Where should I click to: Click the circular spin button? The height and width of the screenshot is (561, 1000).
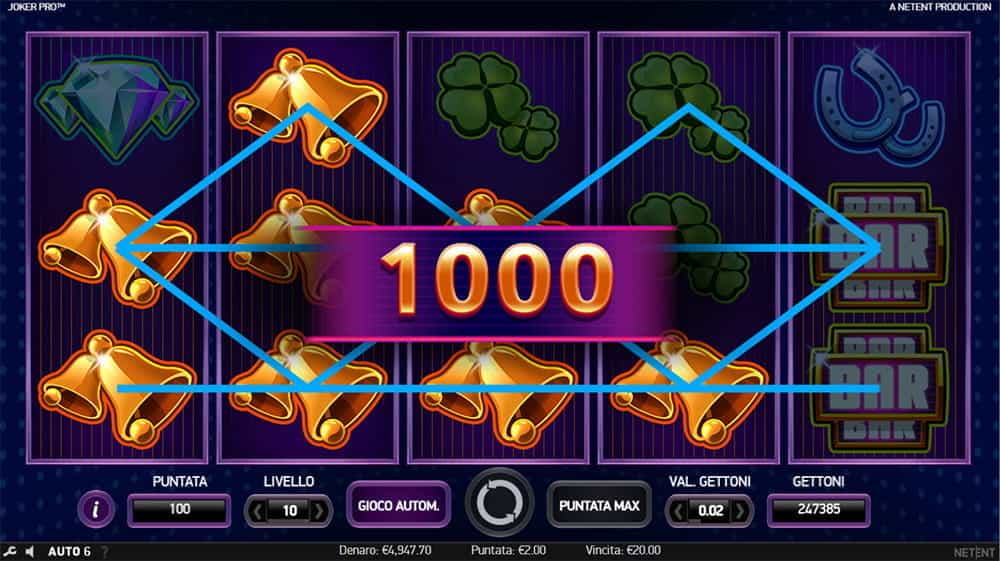pos(499,503)
